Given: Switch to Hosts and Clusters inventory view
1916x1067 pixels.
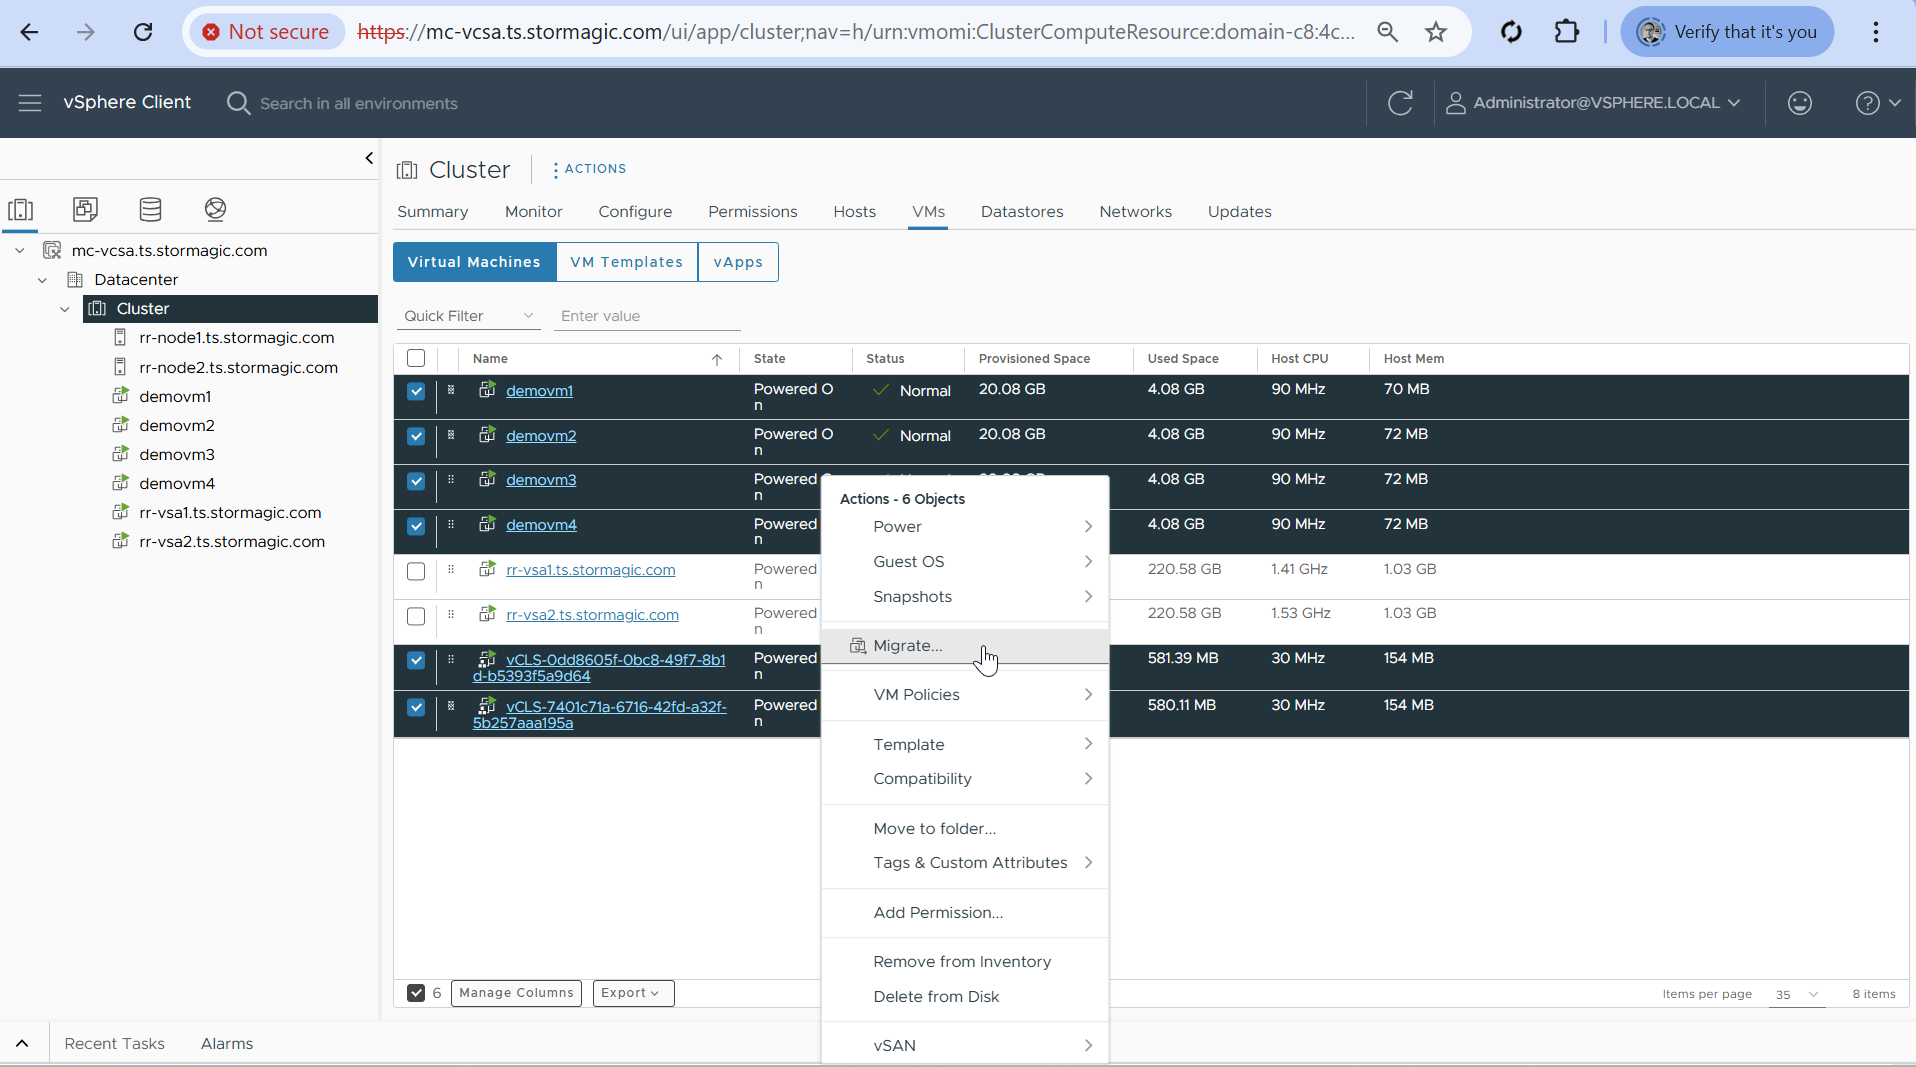Looking at the screenshot, I should 21,209.
